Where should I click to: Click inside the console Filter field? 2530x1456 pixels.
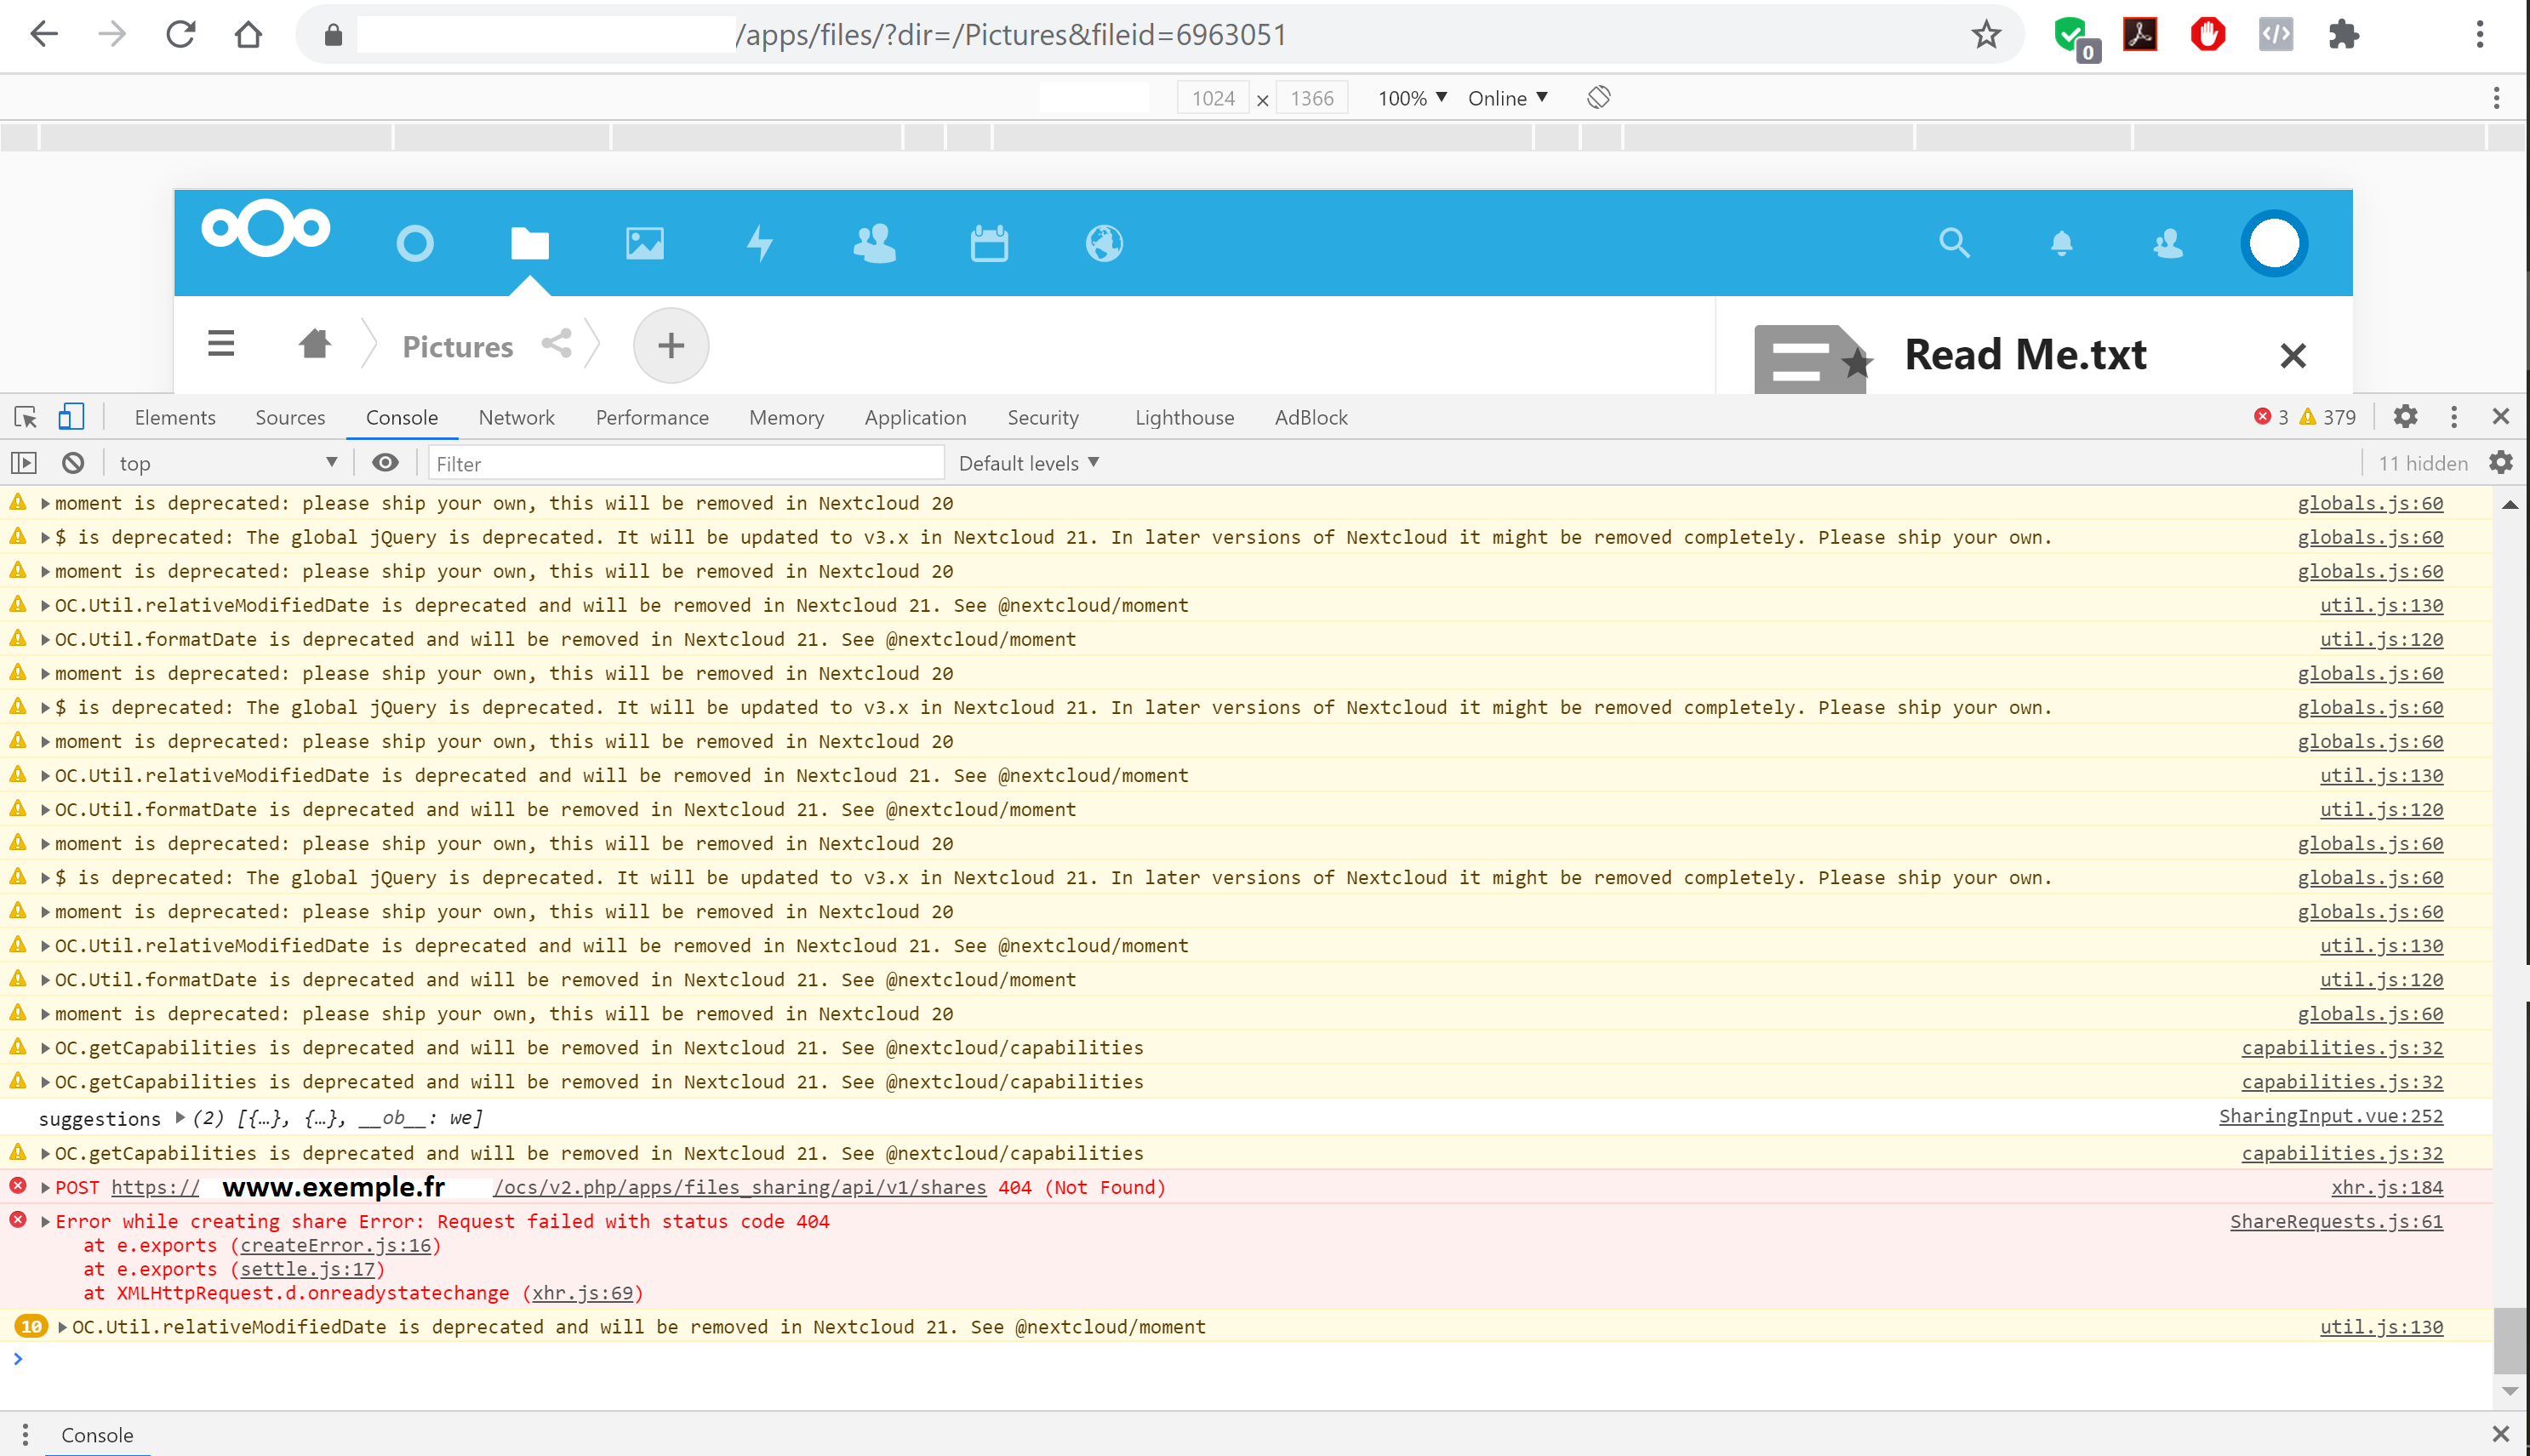(686, 462)
